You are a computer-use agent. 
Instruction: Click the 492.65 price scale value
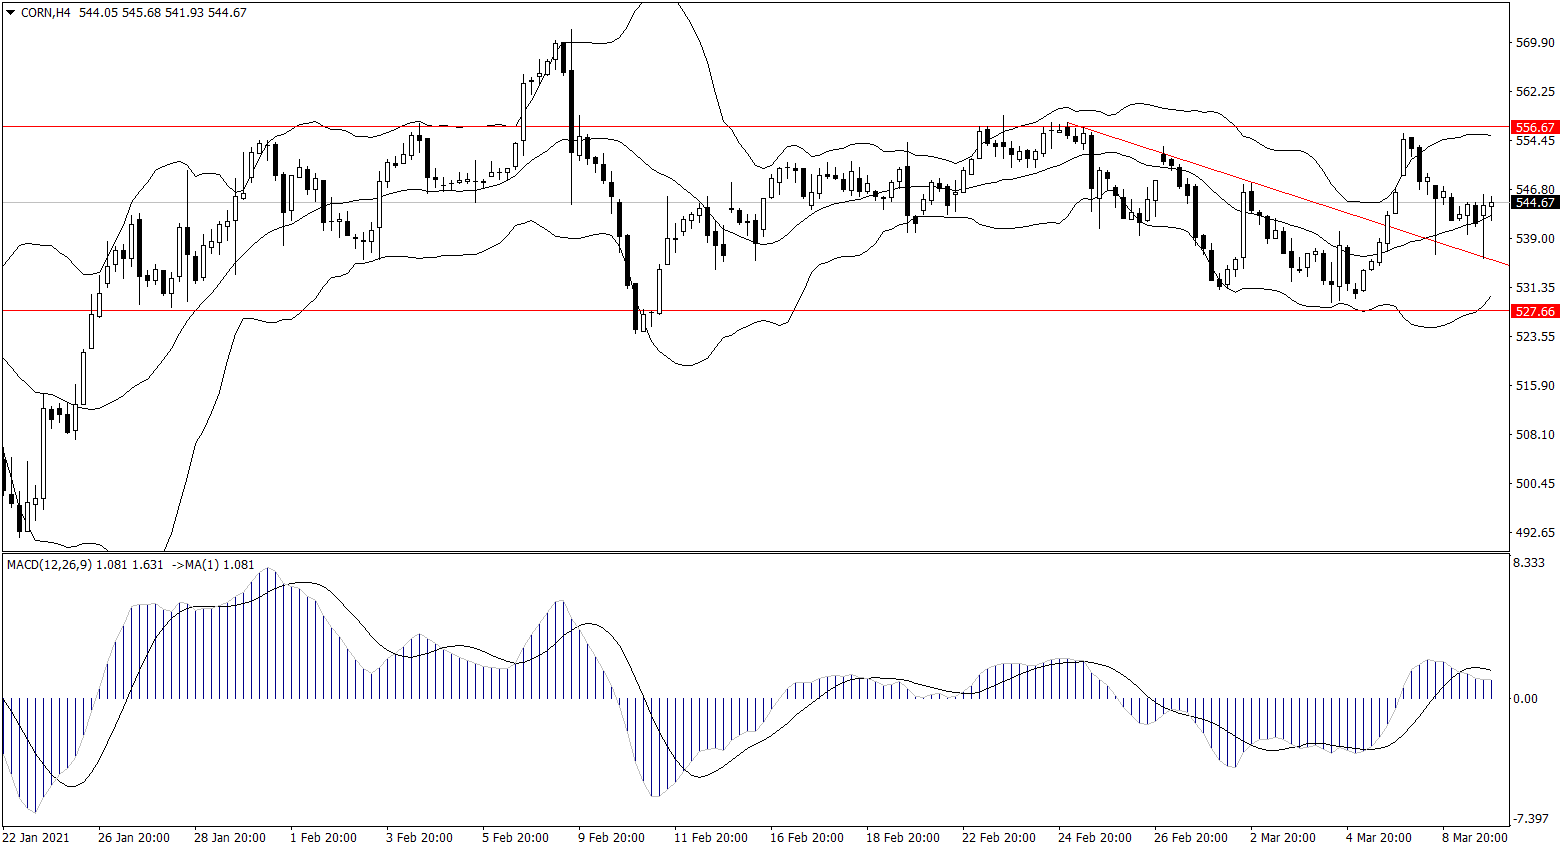pos(1535,533)
